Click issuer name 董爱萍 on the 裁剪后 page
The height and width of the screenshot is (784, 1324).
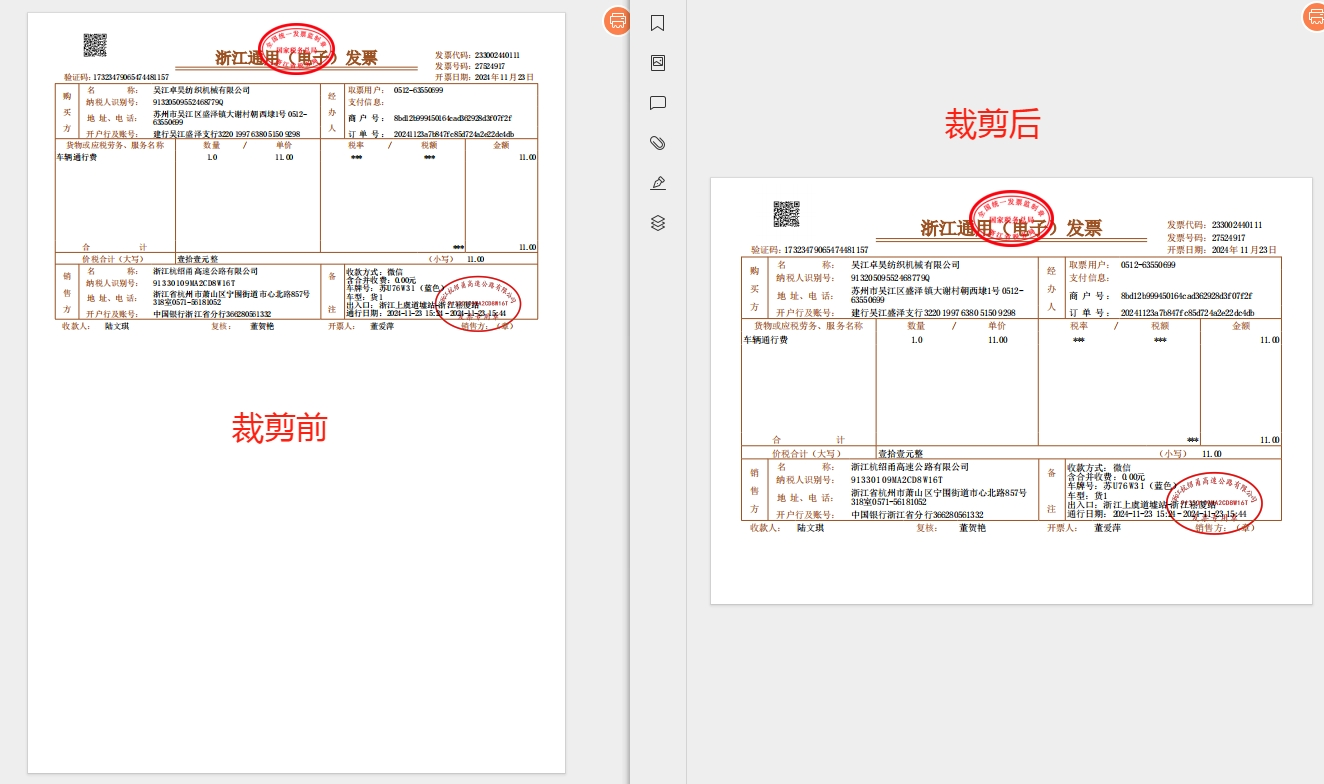(1107, 528)
